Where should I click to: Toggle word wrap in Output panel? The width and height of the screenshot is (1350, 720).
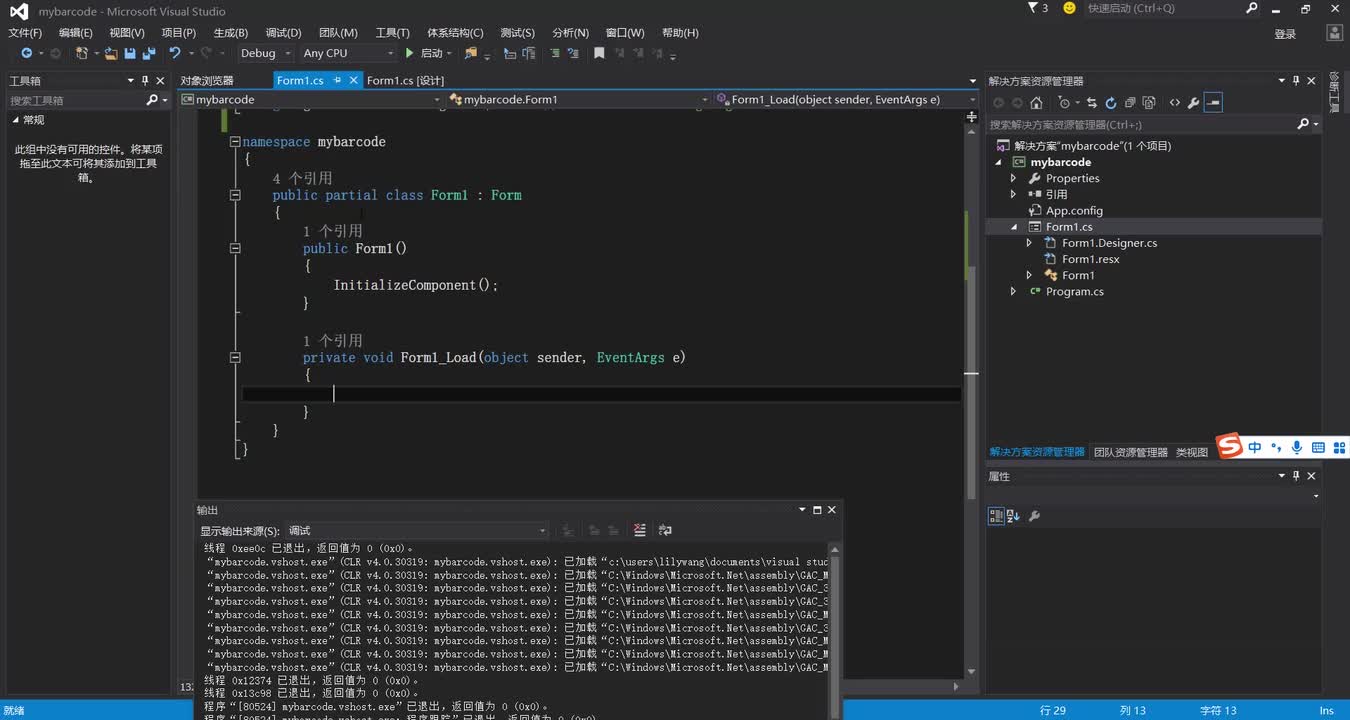(665, 530)
